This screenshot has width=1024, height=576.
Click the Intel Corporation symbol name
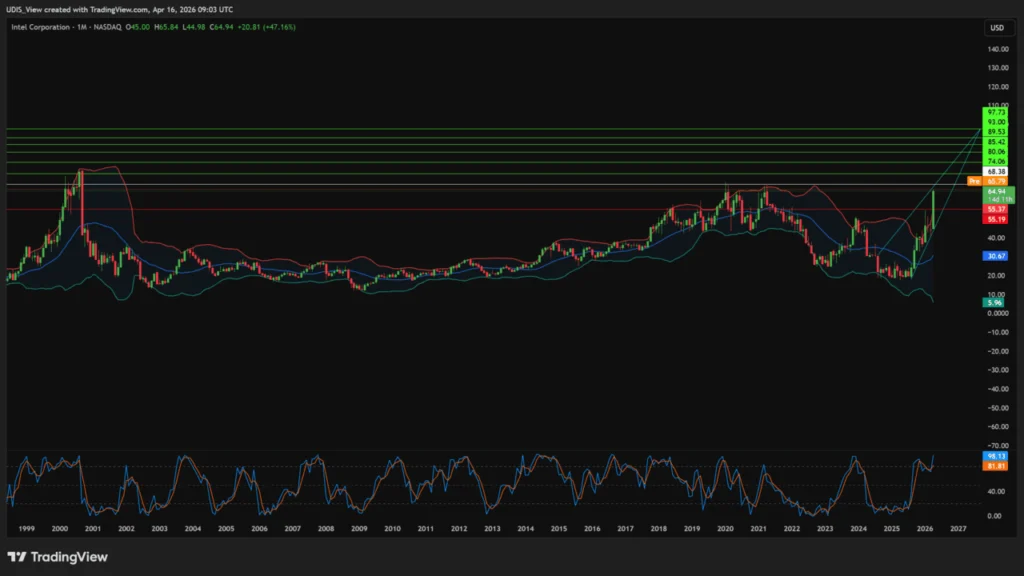[x=40, y=27]
